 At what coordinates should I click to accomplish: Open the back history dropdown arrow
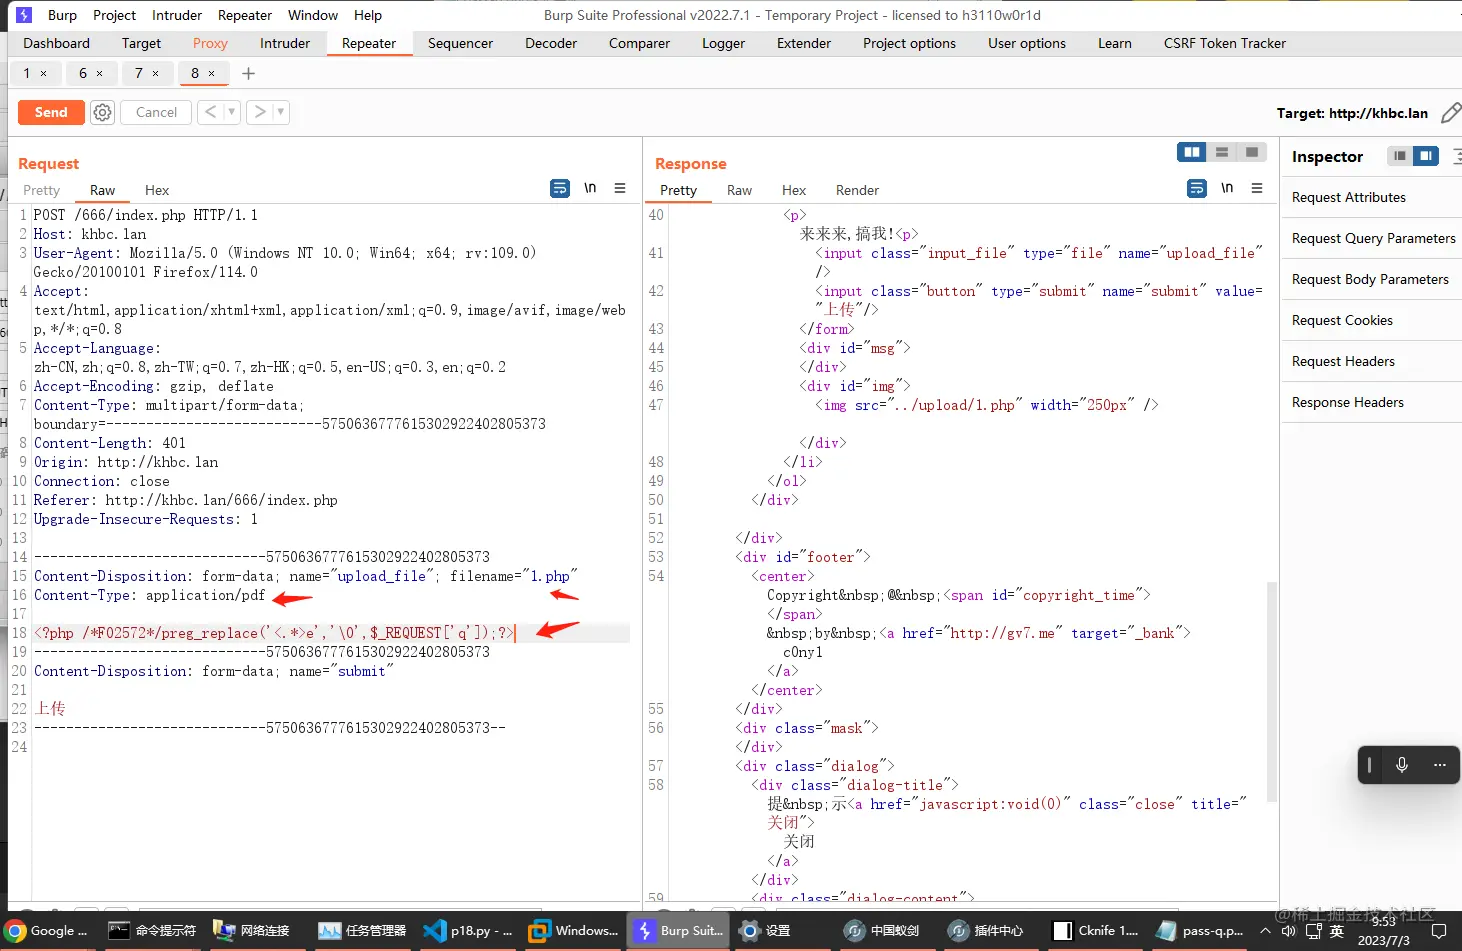click(x=232, y=112)
